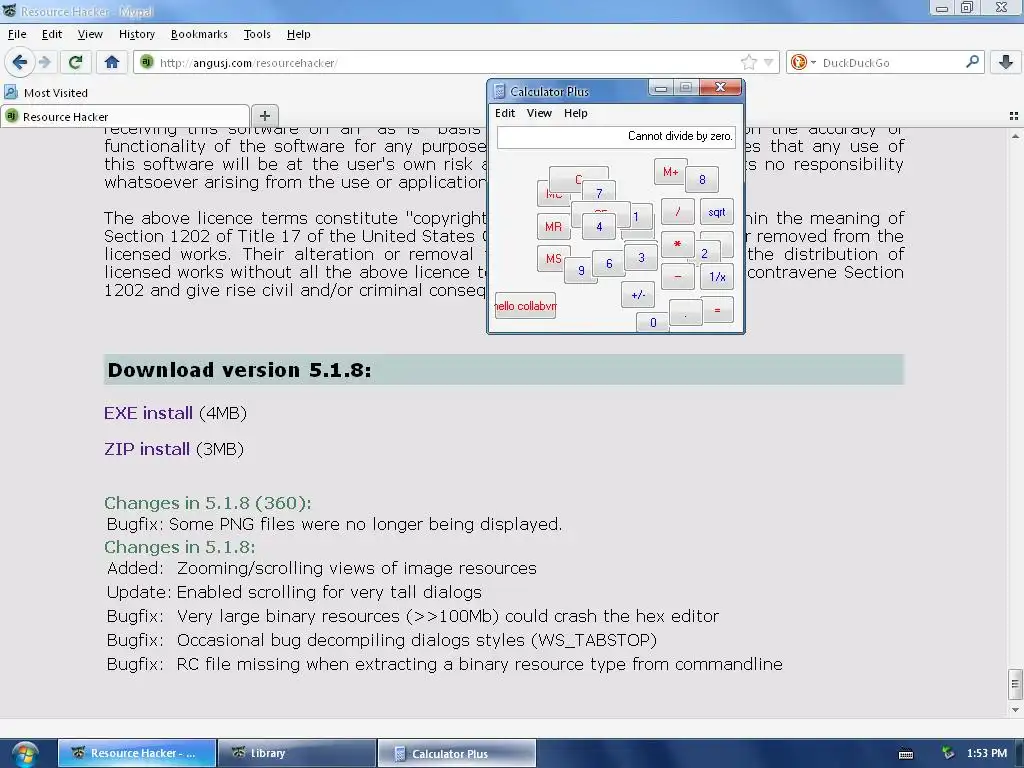Click the calculator +/- button
The width and height of the screenshot is (1024, 768).
[638, 295]
